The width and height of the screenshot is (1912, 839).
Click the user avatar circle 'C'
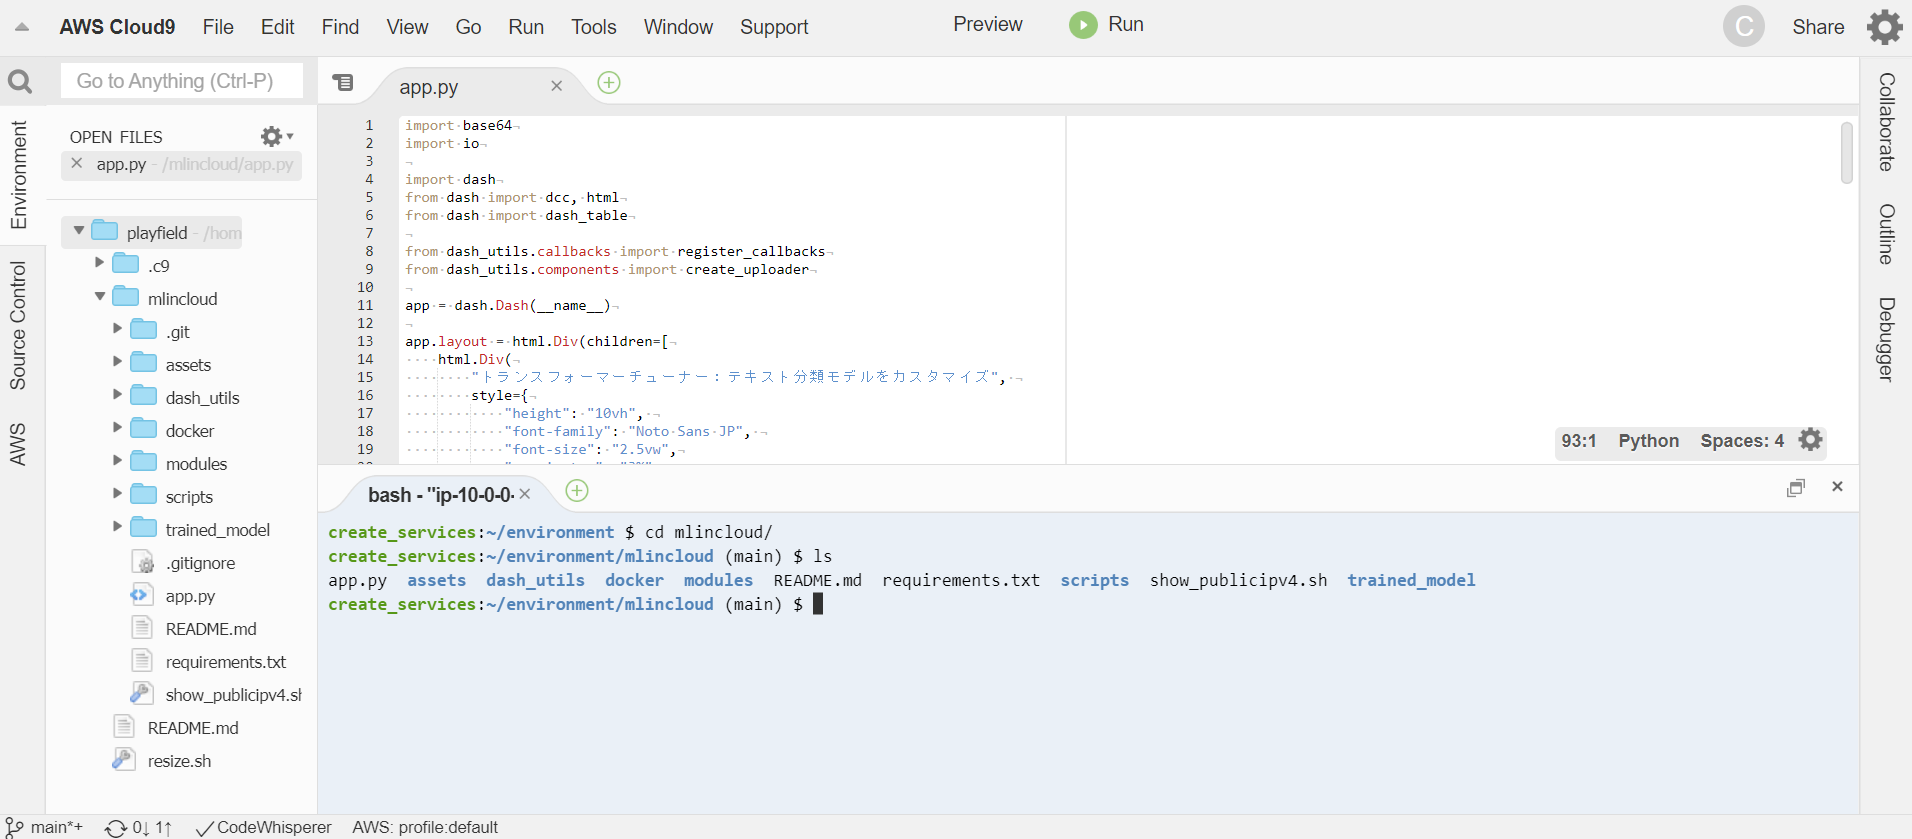tap(1744, 27)
